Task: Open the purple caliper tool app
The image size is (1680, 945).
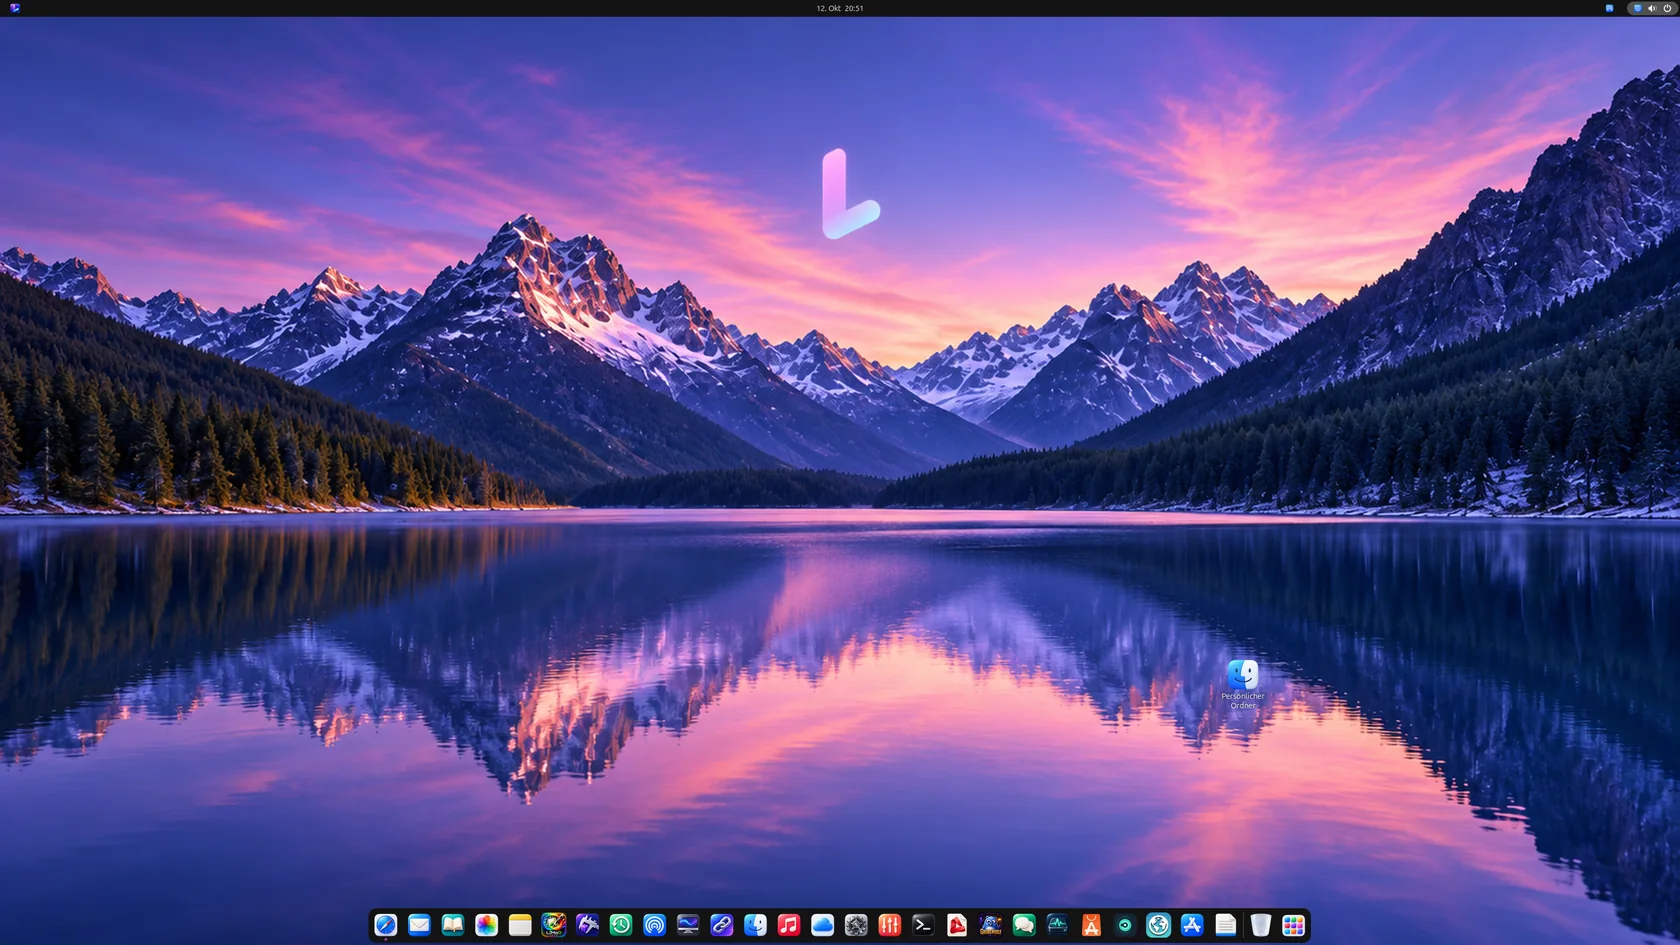Action: pos(587,925)
